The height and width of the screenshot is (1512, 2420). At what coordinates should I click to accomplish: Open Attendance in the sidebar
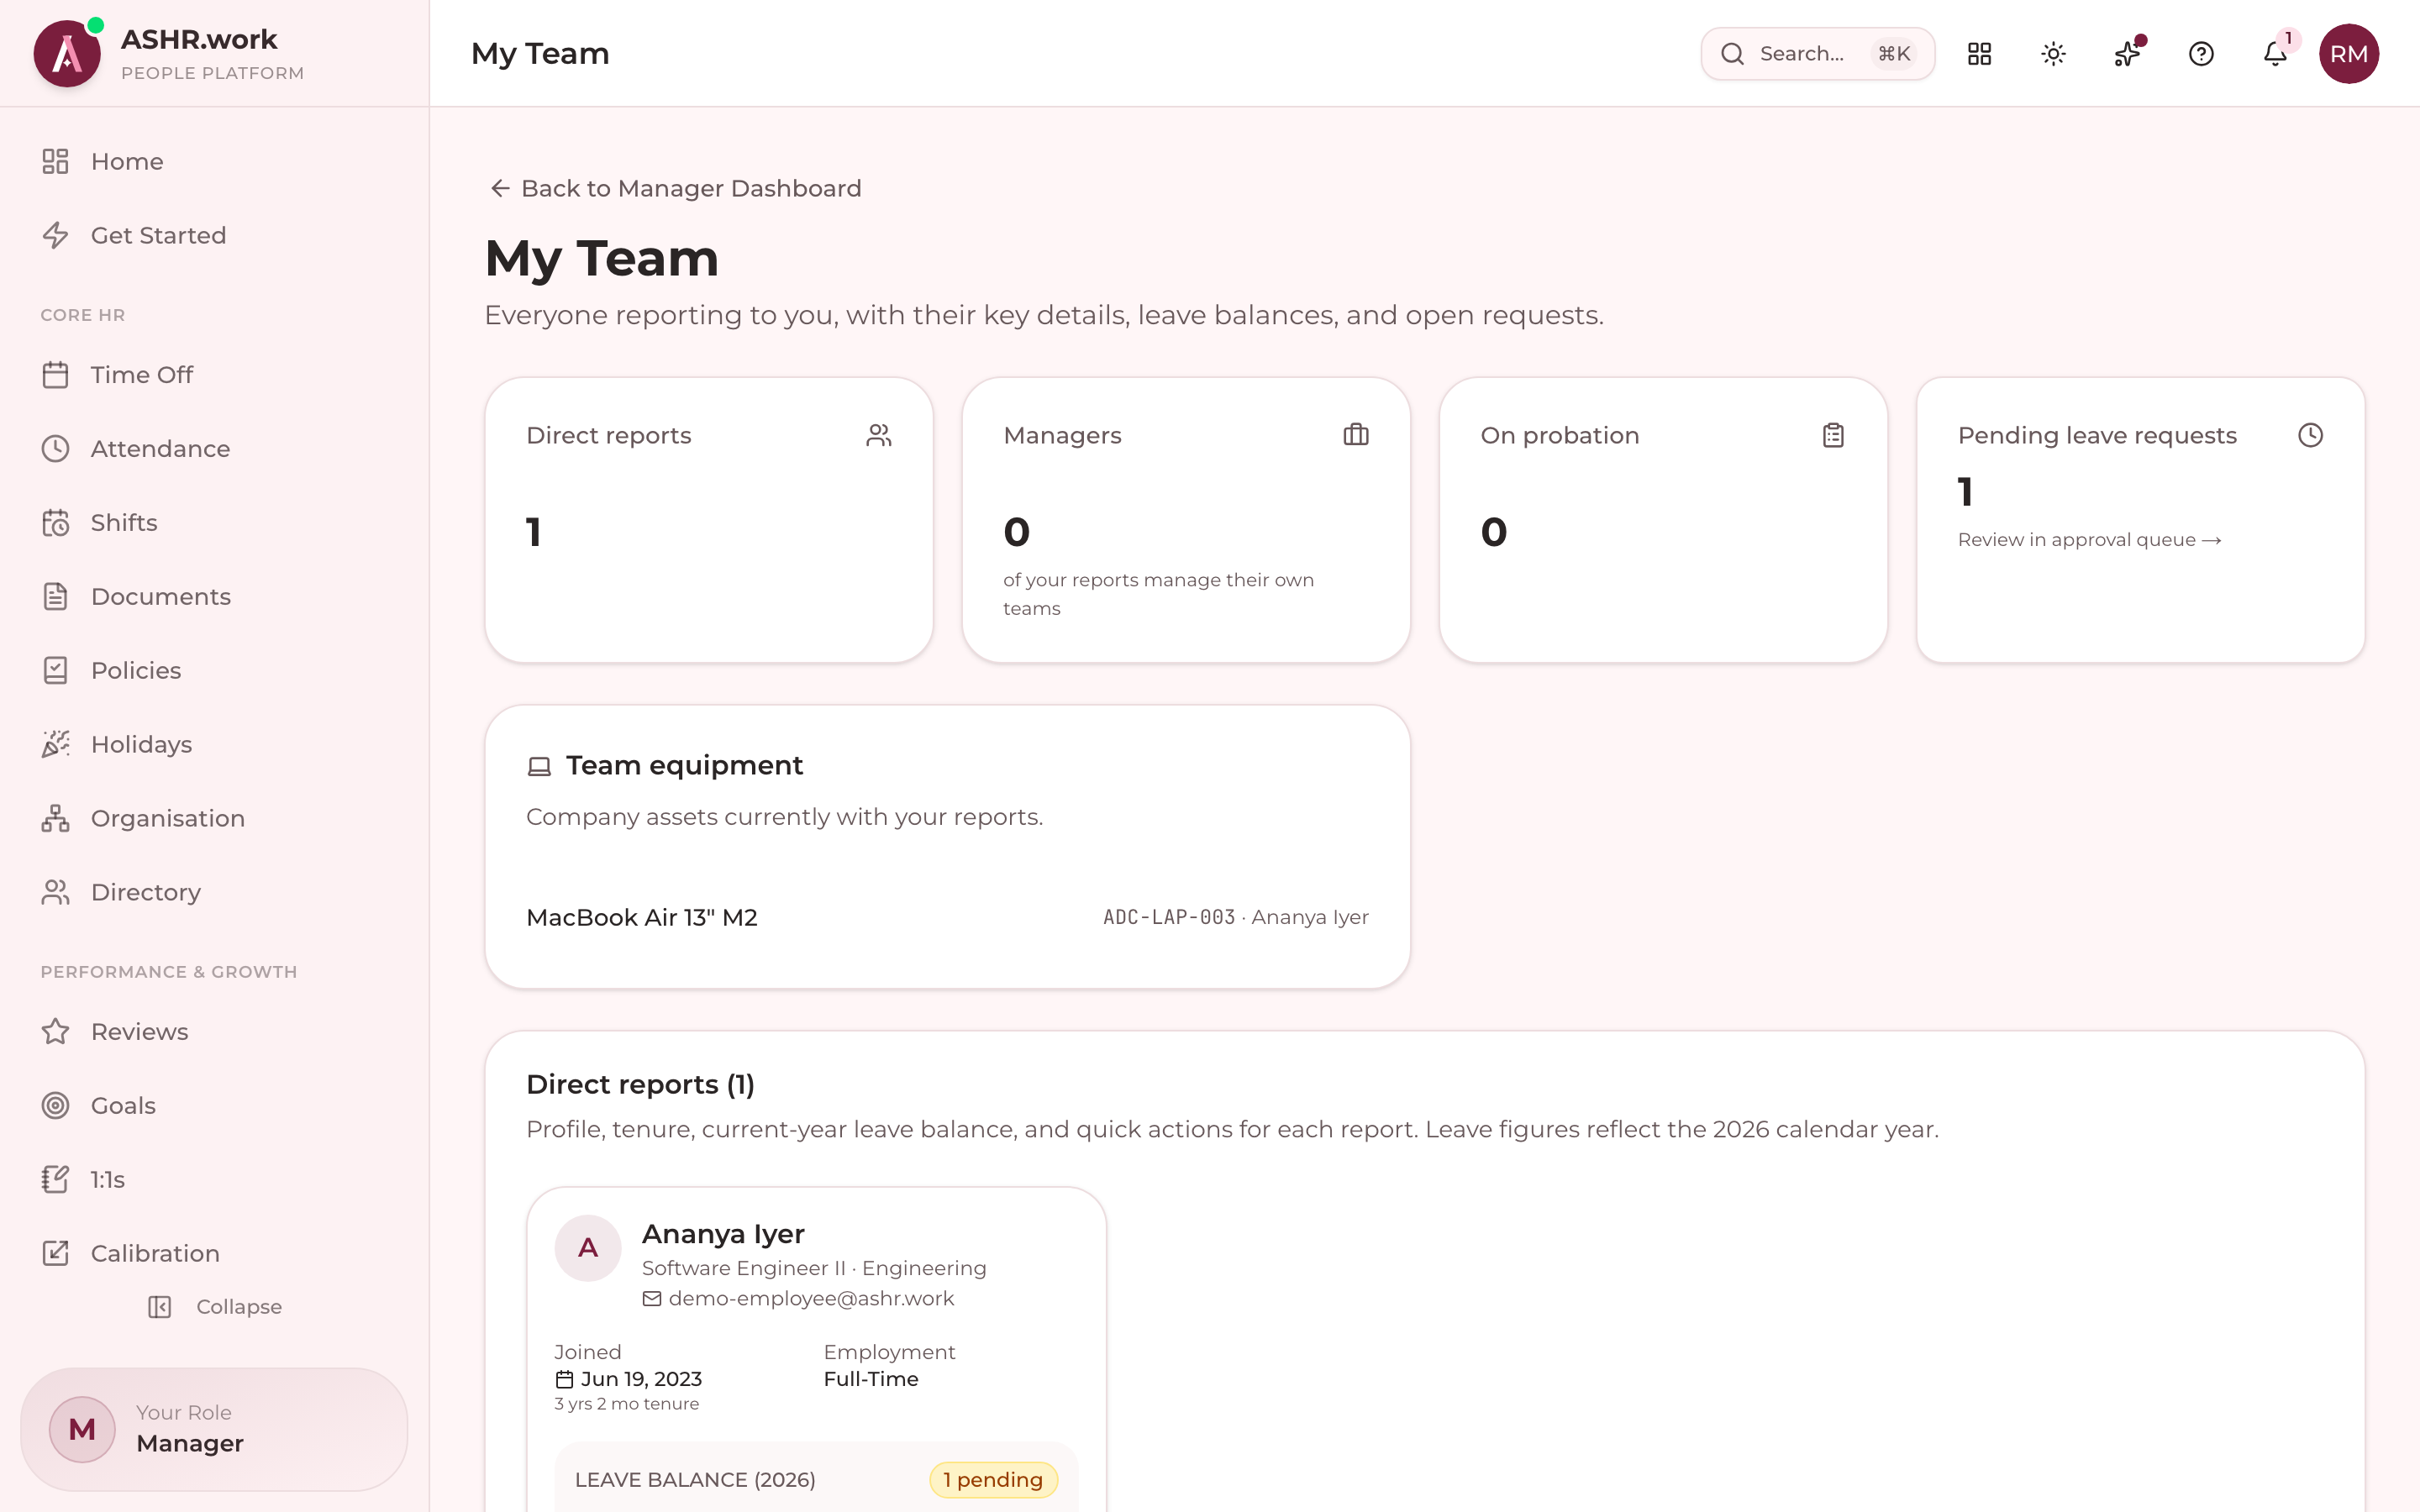pyautogui.click(x=214, y=449)
